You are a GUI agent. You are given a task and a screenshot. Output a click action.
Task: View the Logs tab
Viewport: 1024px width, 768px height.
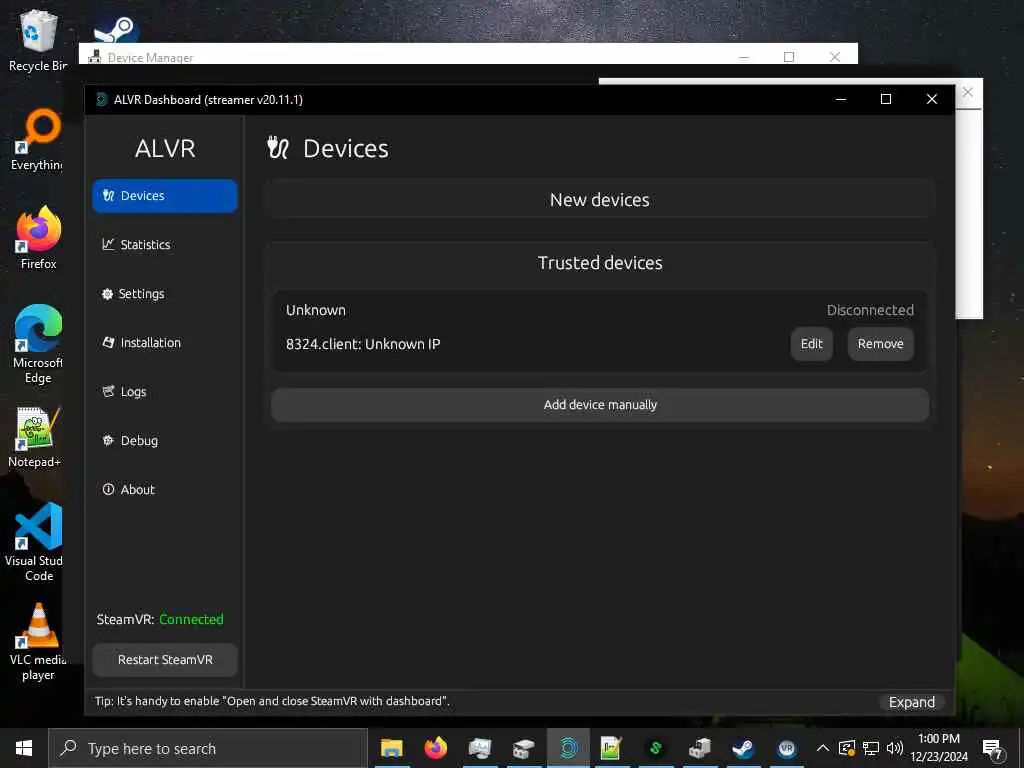[x=165, y=392]
